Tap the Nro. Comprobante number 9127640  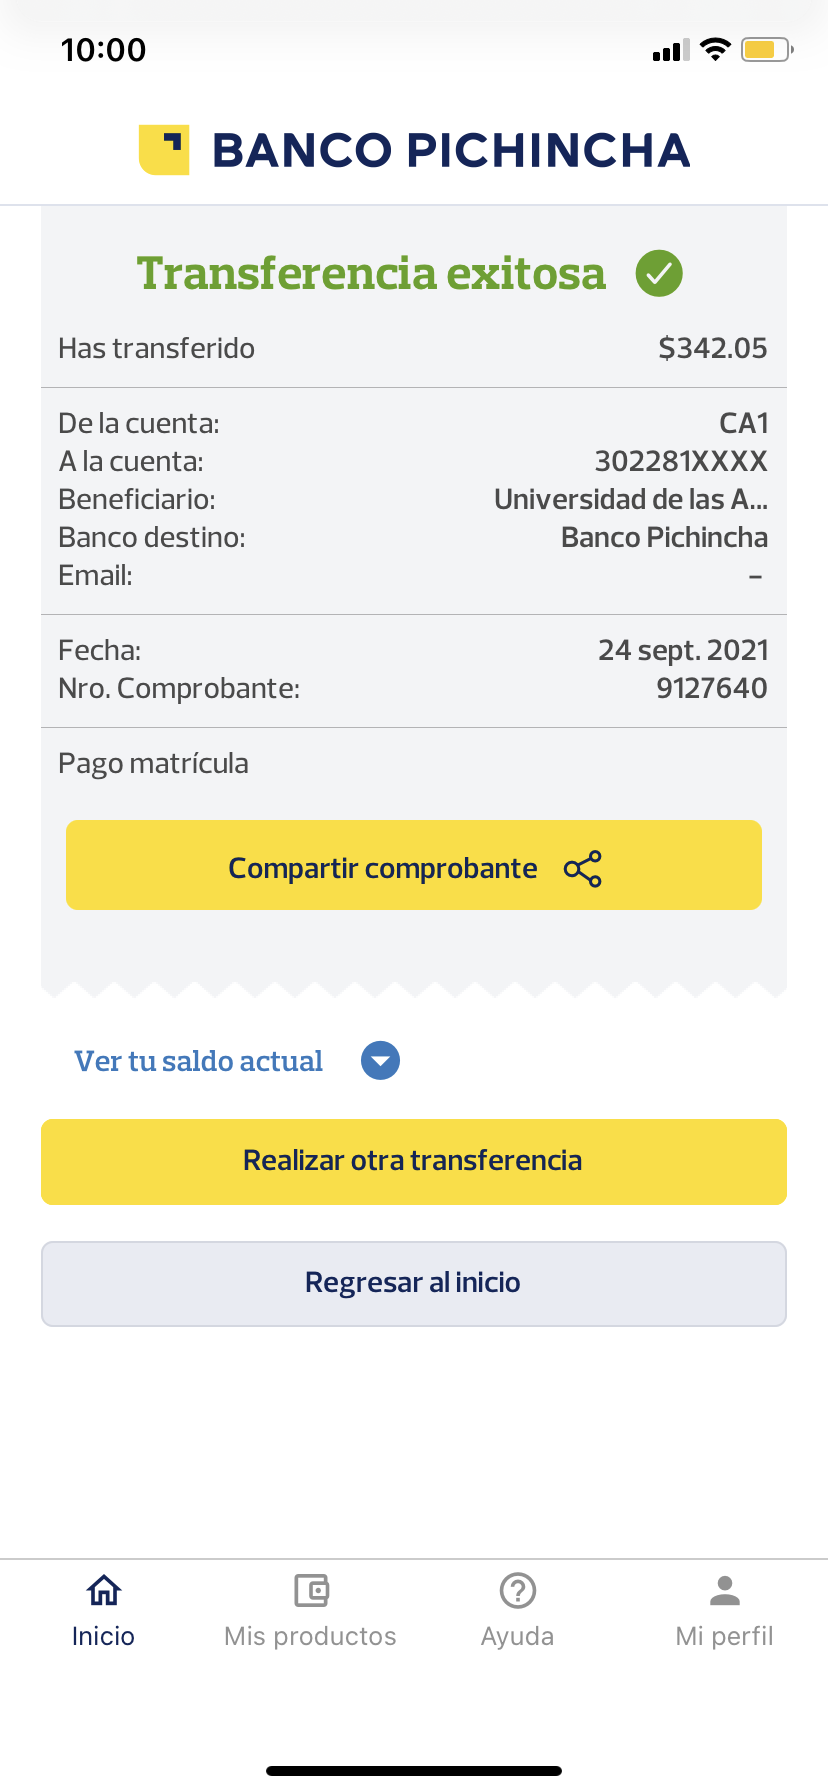[712, 688]
